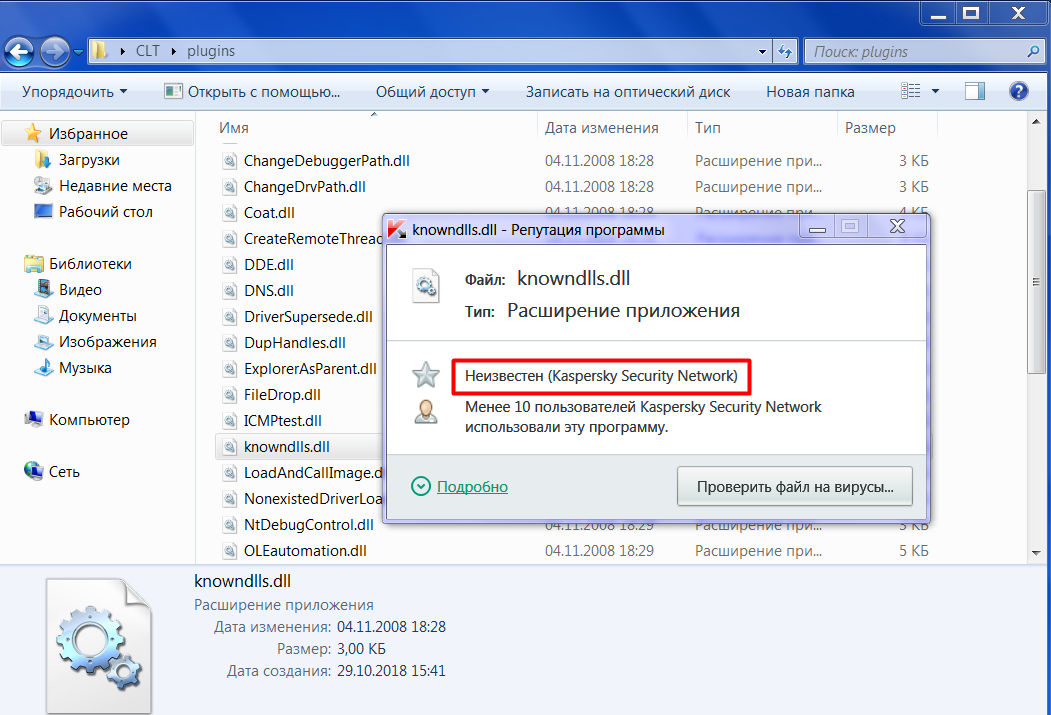Open Help with the question mark icon
Screen dimensions: 1051x715
pyautogui.click(x=1018, y=91)
